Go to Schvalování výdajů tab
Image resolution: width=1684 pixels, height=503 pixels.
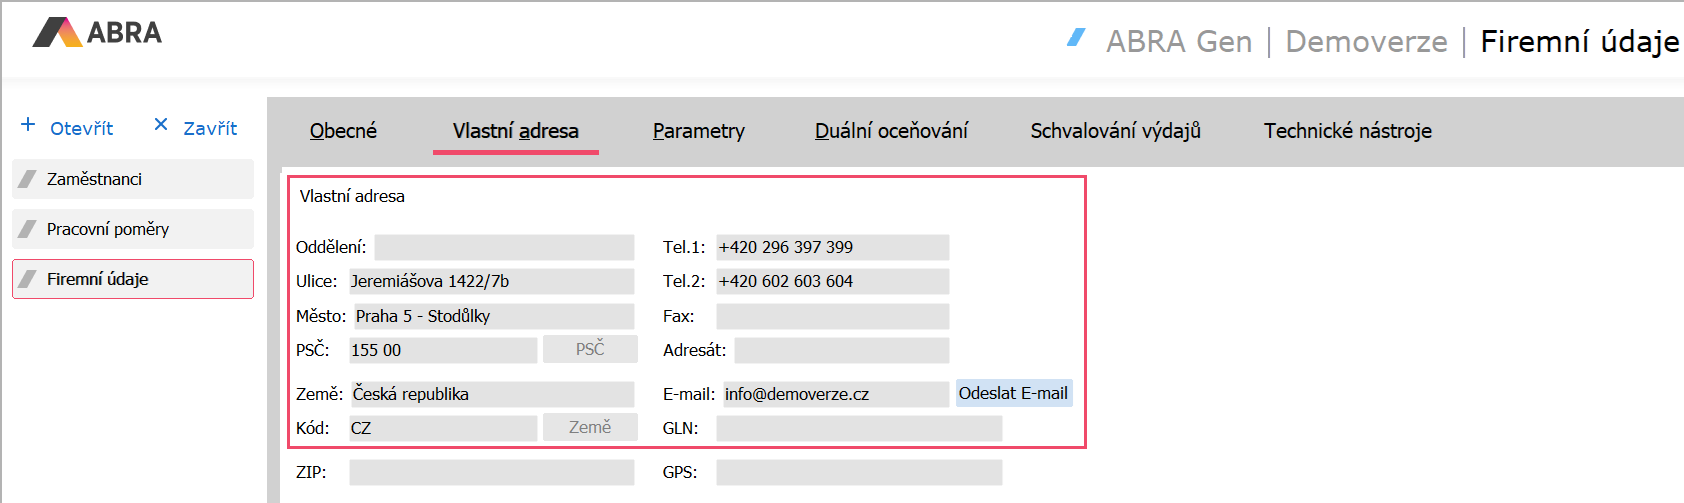pos(1115,131)
